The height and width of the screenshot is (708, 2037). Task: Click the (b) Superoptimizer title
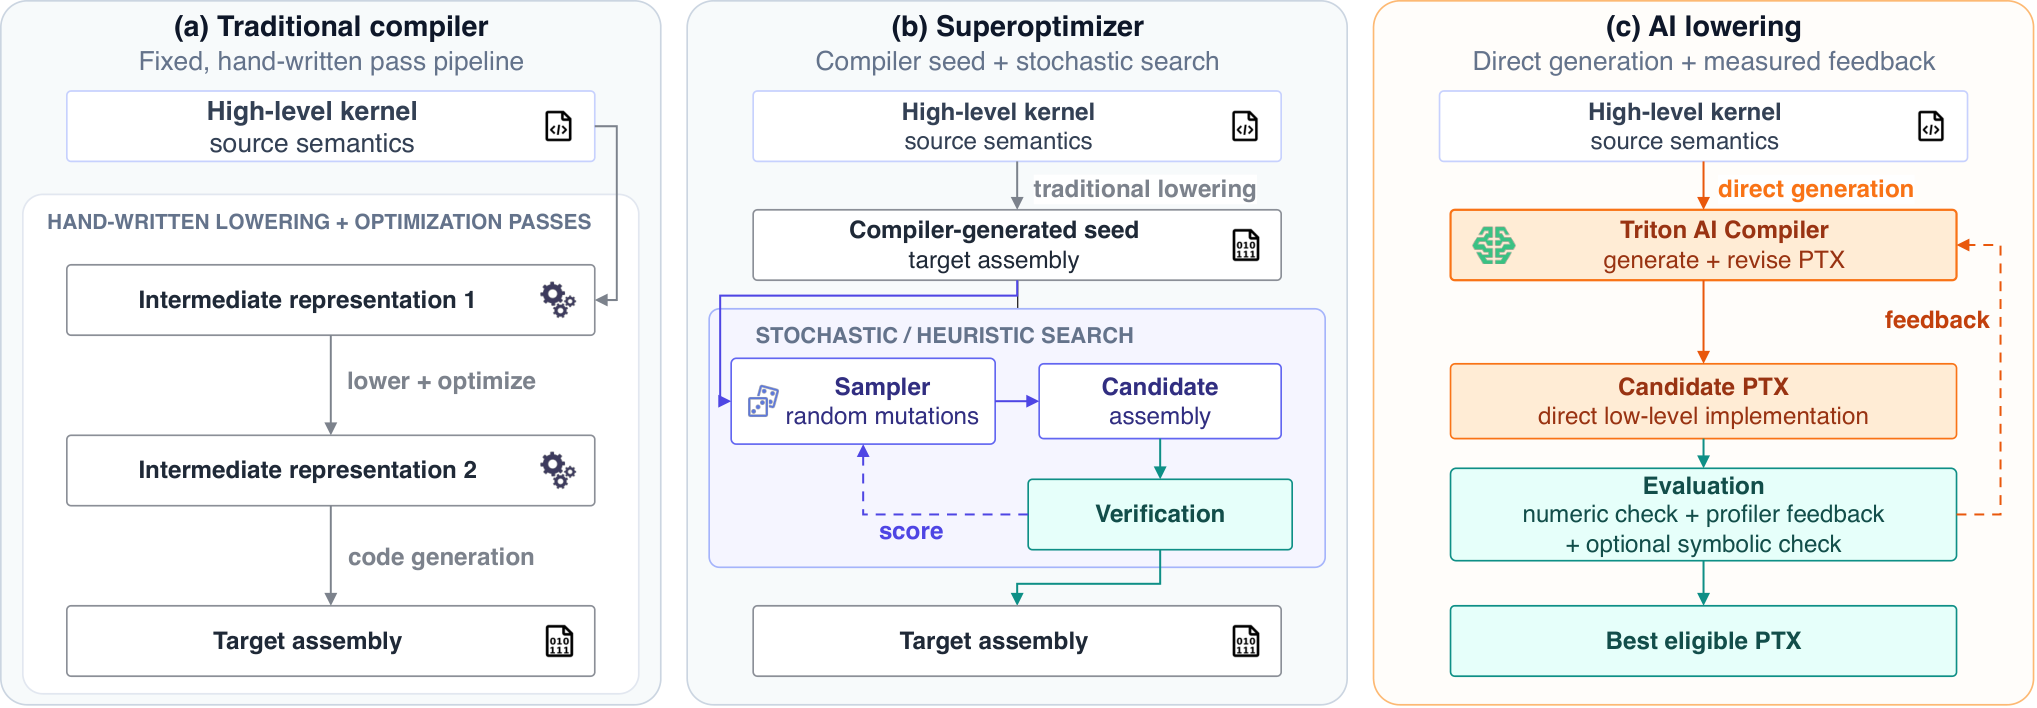[x=1017, y=26]
